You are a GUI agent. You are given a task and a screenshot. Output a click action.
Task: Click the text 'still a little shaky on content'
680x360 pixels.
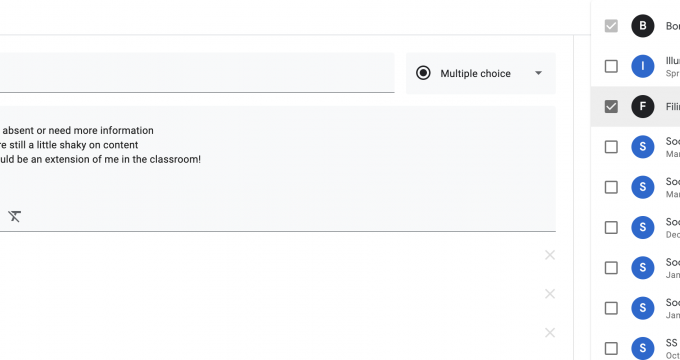coord(74,145)
